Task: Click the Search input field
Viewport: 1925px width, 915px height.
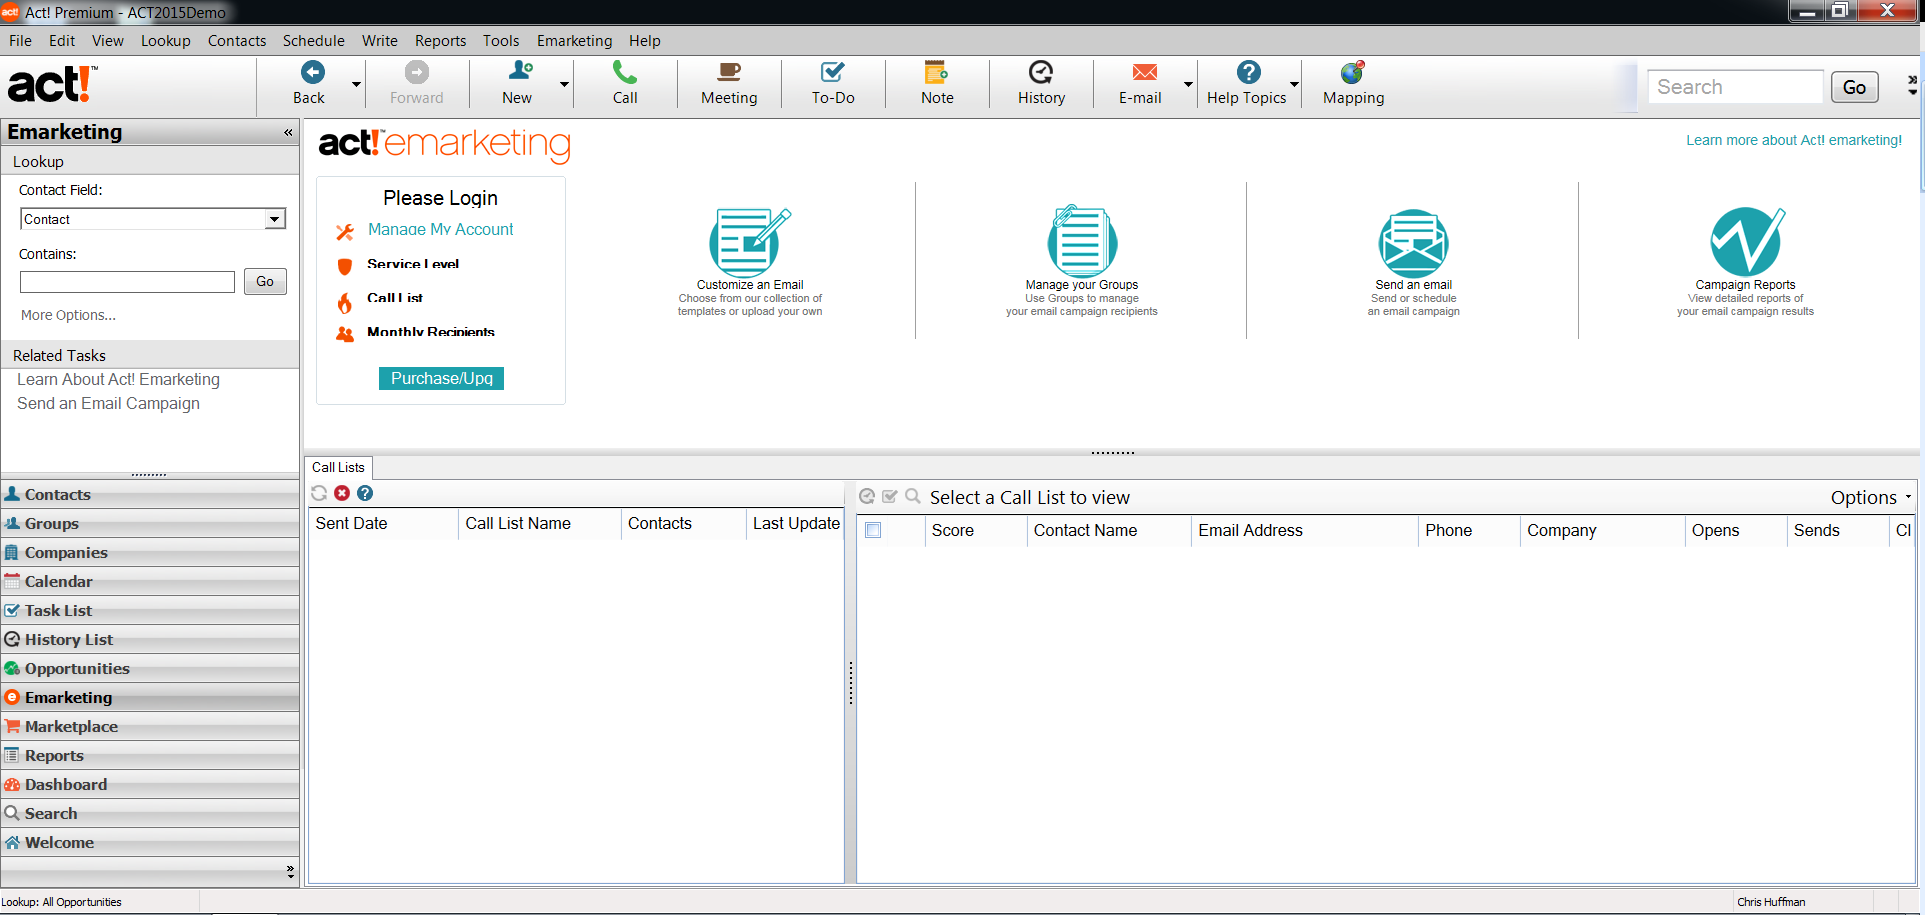Action: (1735, 87)
